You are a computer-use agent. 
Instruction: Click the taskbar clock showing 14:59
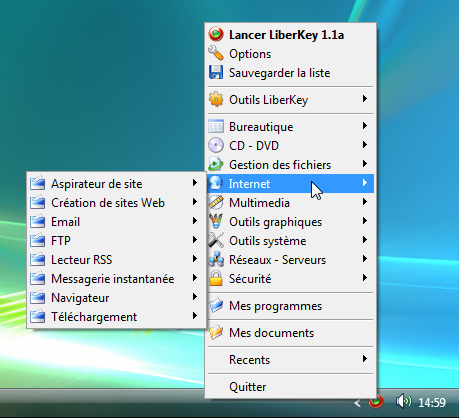[432, 403]
